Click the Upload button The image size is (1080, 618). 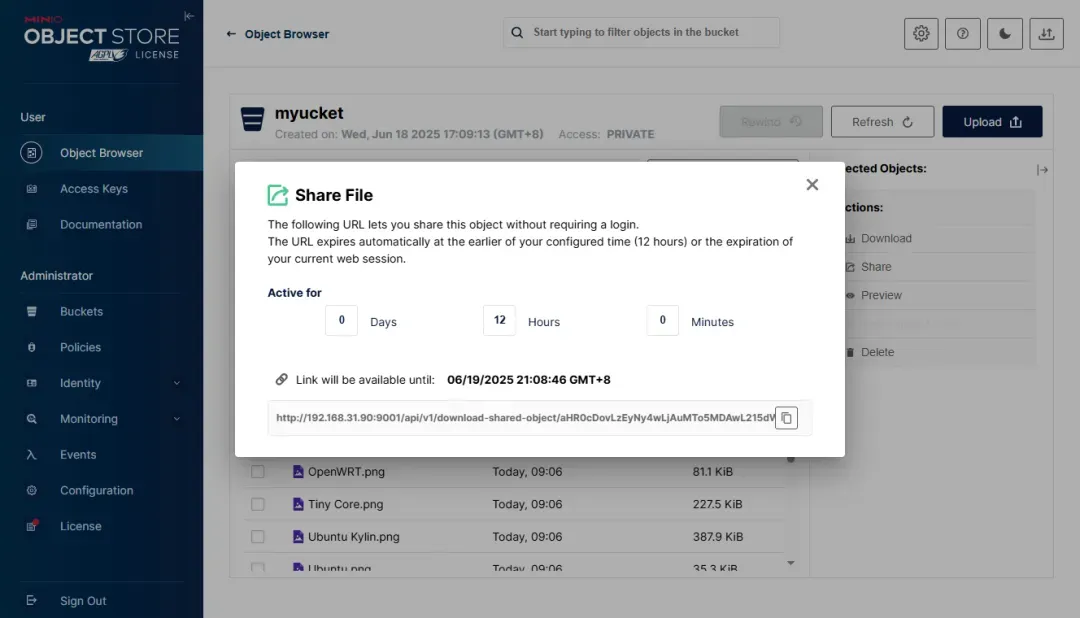[x=991, y=122]
